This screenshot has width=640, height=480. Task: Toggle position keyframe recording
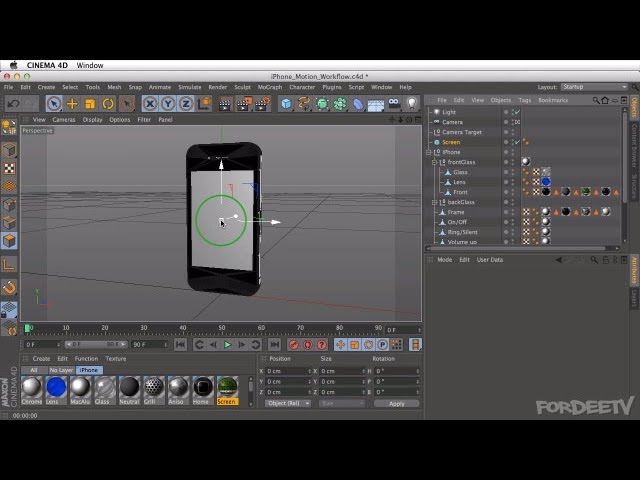point(340,345)
